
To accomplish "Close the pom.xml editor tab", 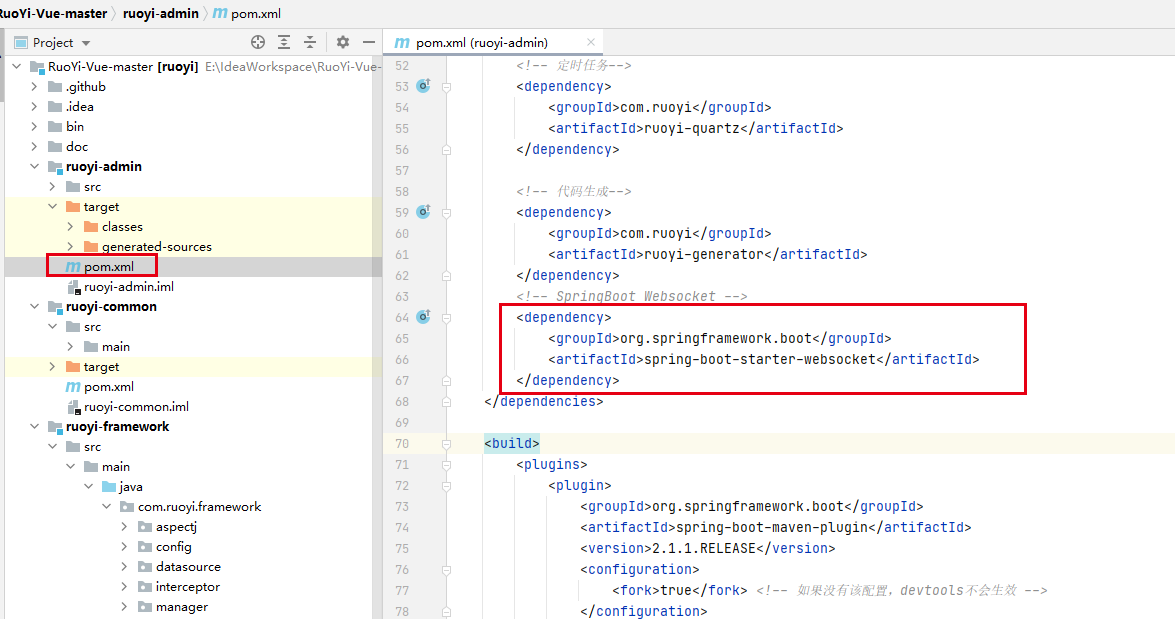I will (x=591, y=42).
